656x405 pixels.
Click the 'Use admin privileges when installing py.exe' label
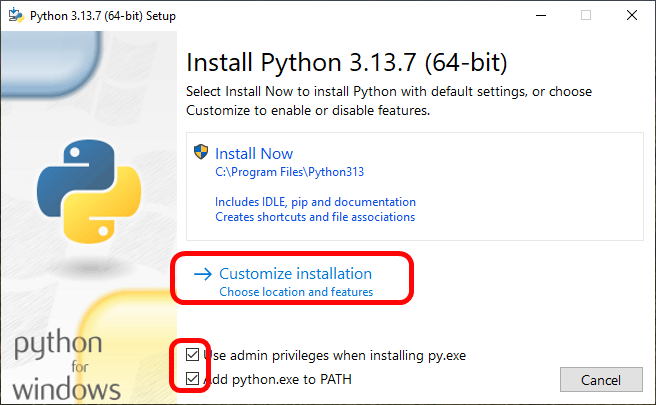click(336, 355)
